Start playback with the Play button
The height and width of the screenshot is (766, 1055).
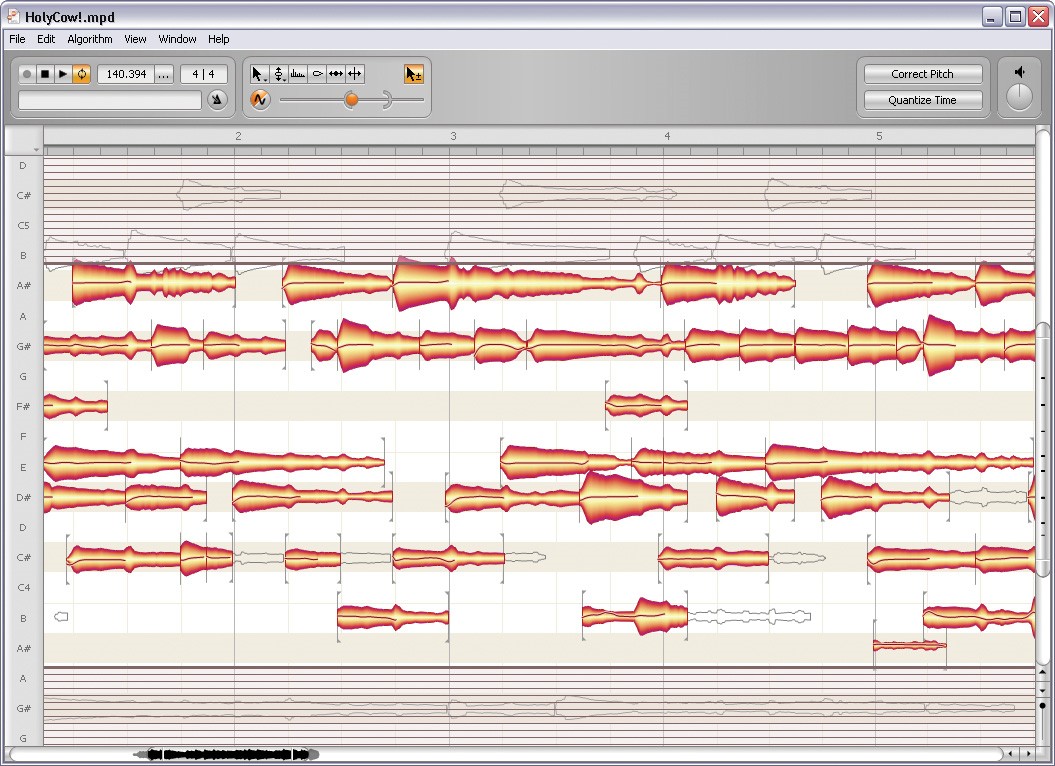point(63,74)
